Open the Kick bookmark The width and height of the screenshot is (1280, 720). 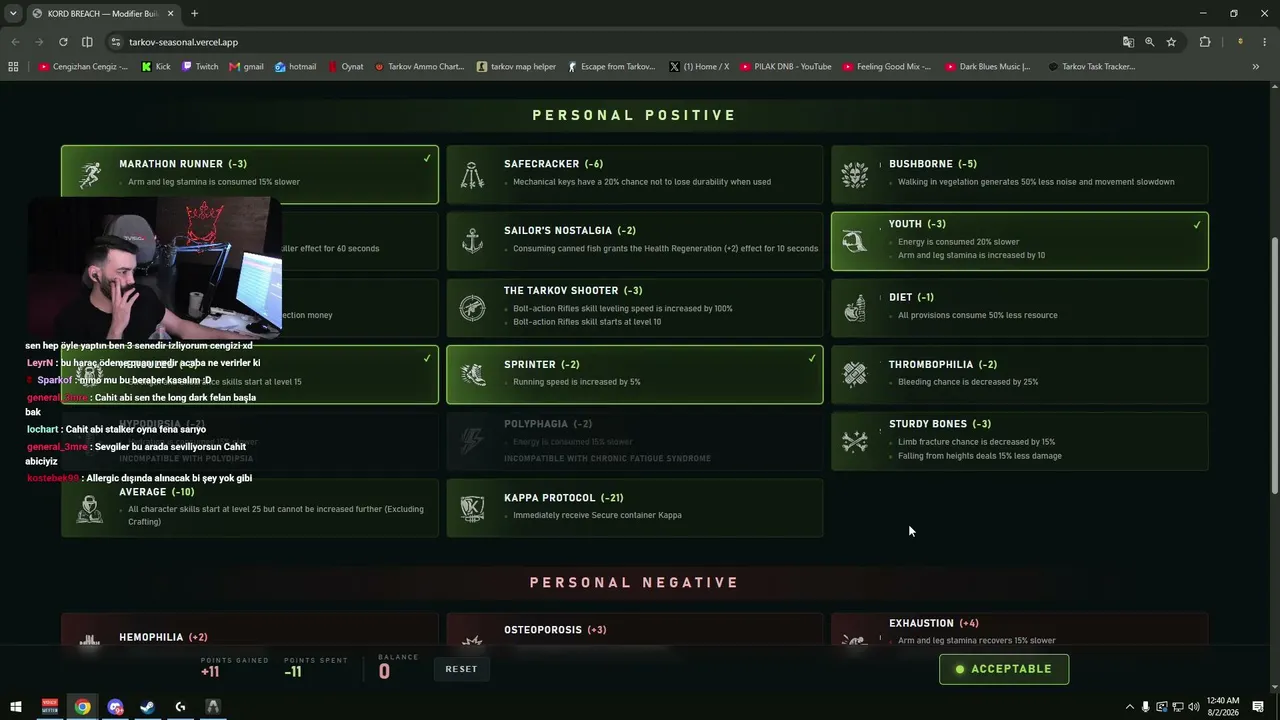[x=156, y=67]
